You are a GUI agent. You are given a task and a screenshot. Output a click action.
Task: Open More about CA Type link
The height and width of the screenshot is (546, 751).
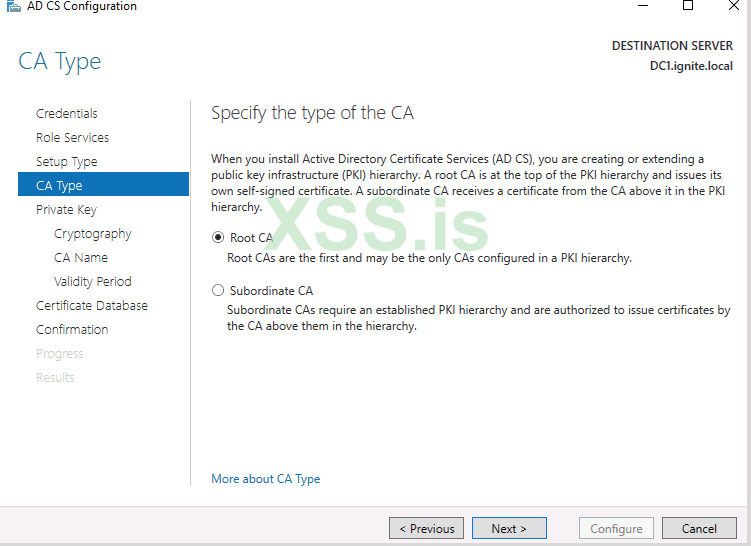click(266, 479)
